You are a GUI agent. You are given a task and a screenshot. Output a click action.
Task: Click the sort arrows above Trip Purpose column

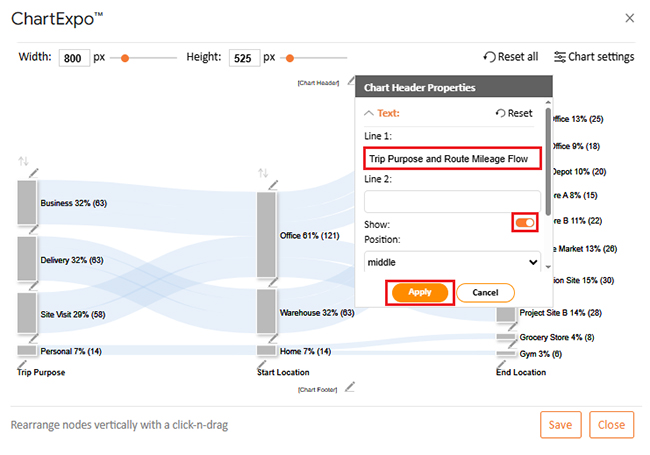23,161
